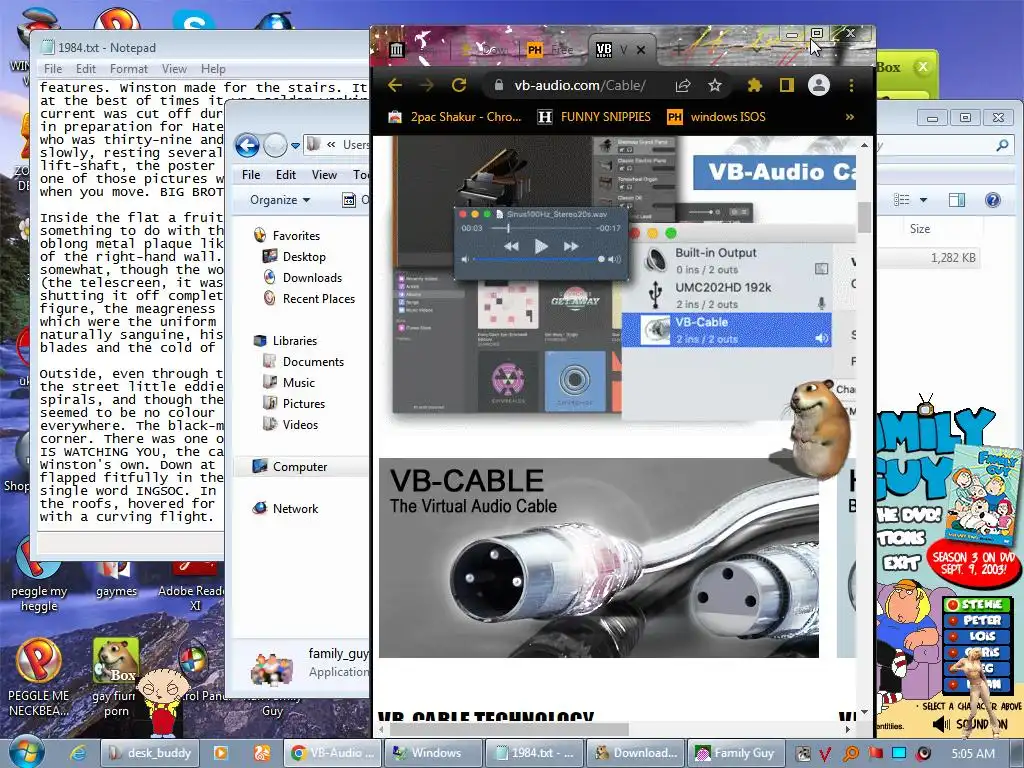This screenshot has height=768, width=1024.
Task: Select PETER in the Family Guy app
Action: [976, 620]
